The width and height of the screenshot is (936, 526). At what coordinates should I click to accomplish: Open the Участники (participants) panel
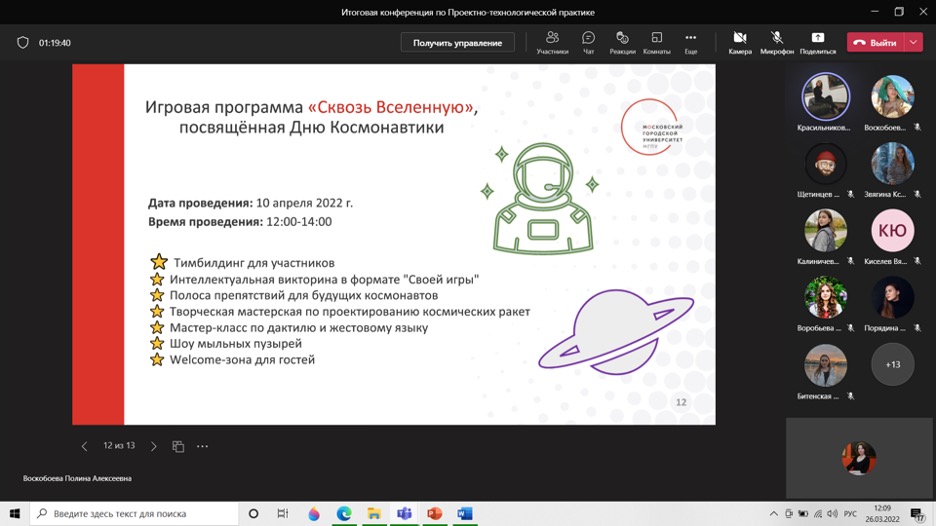click(x=552, y=42)
